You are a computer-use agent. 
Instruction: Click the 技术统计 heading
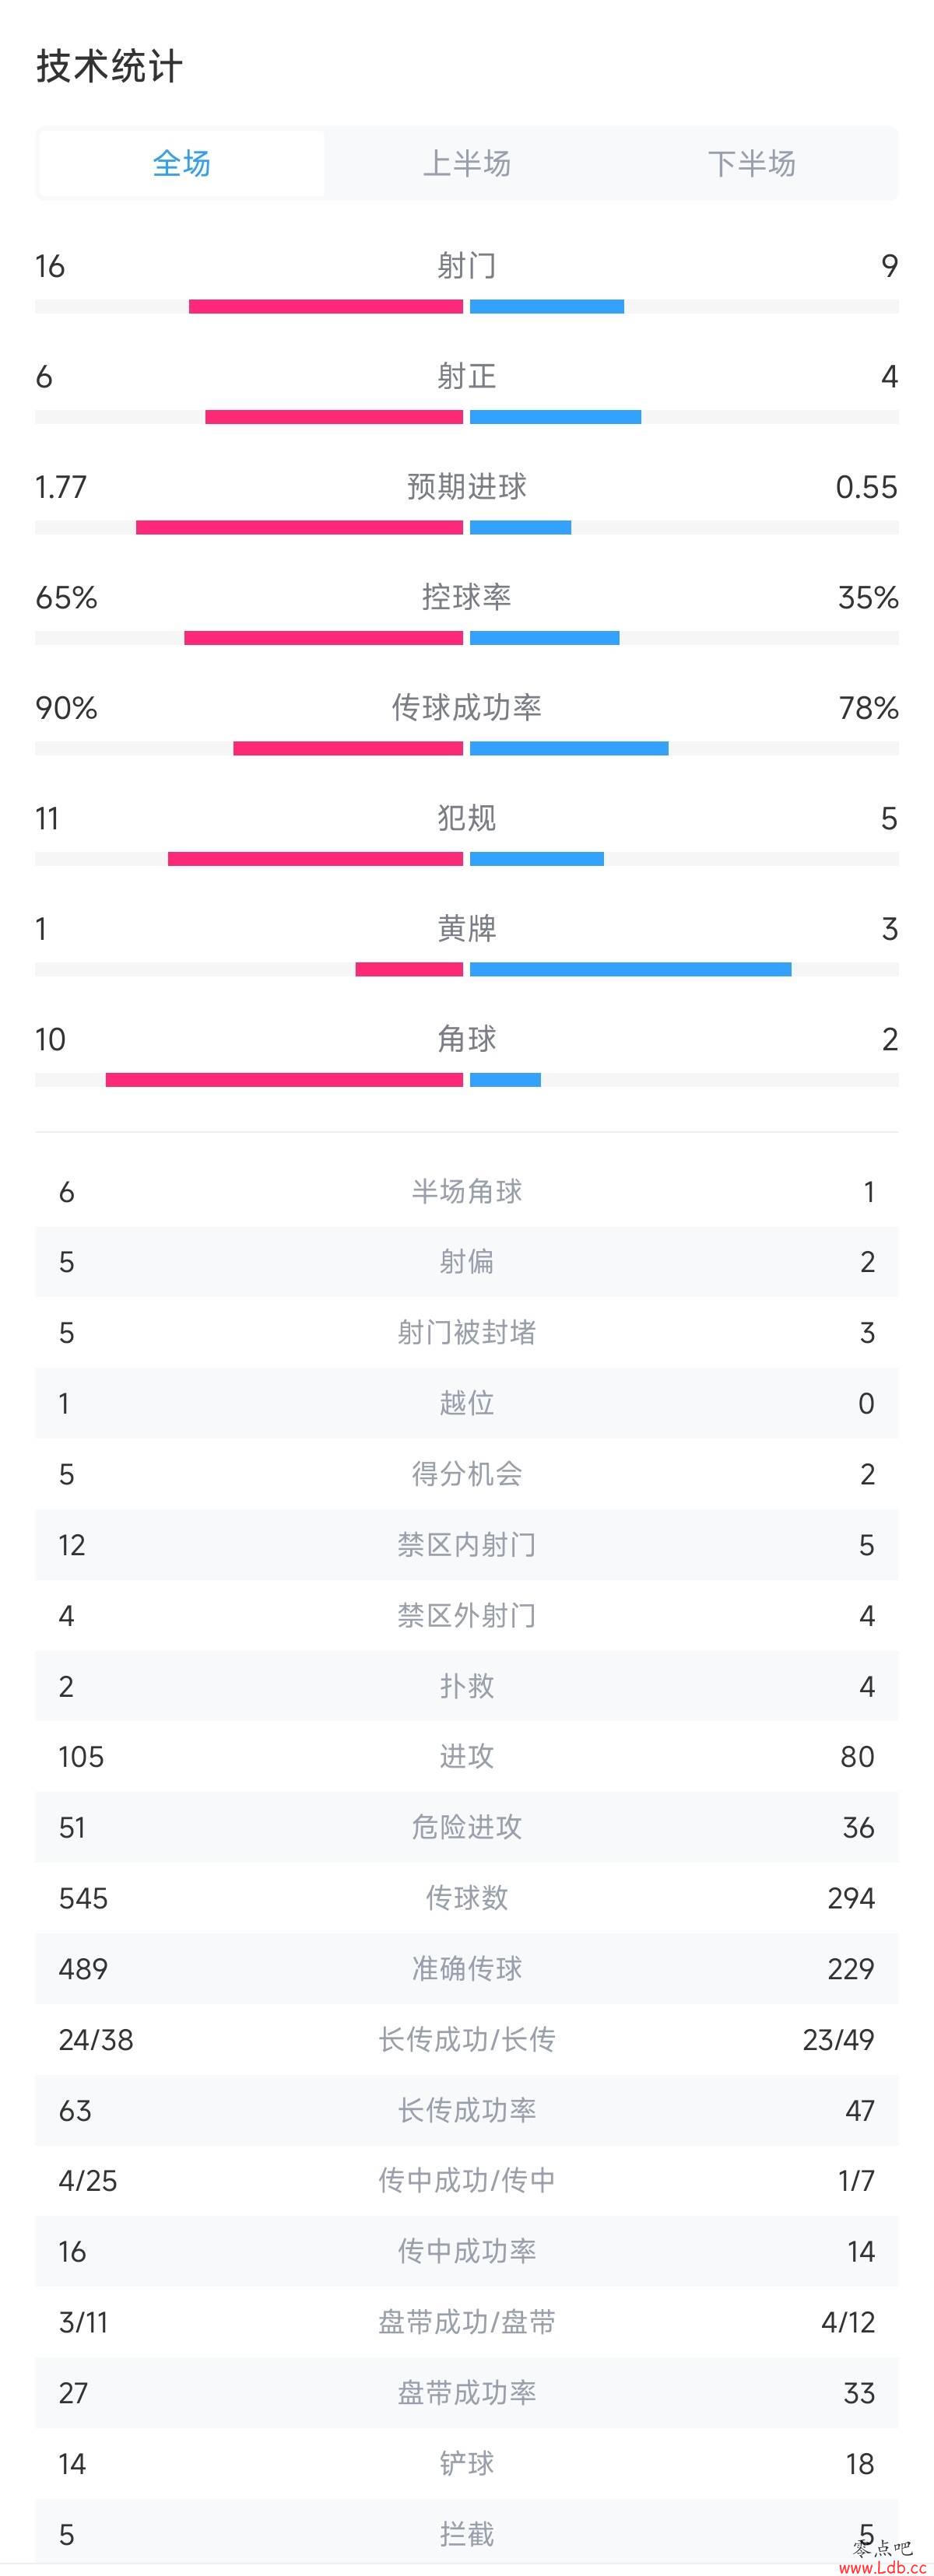110,67
